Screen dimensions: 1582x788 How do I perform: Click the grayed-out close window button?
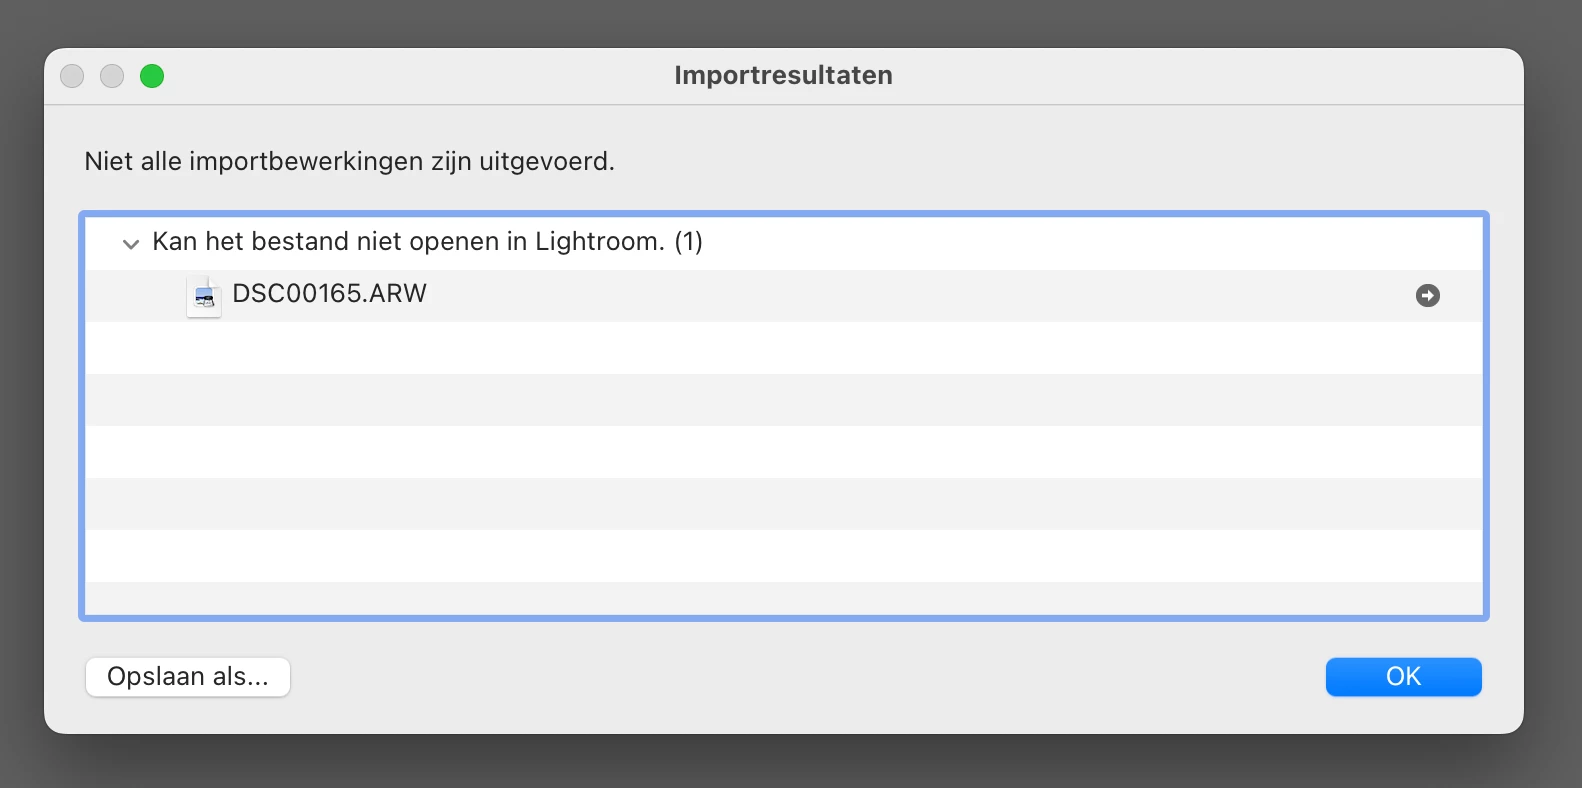coord(72,76)
